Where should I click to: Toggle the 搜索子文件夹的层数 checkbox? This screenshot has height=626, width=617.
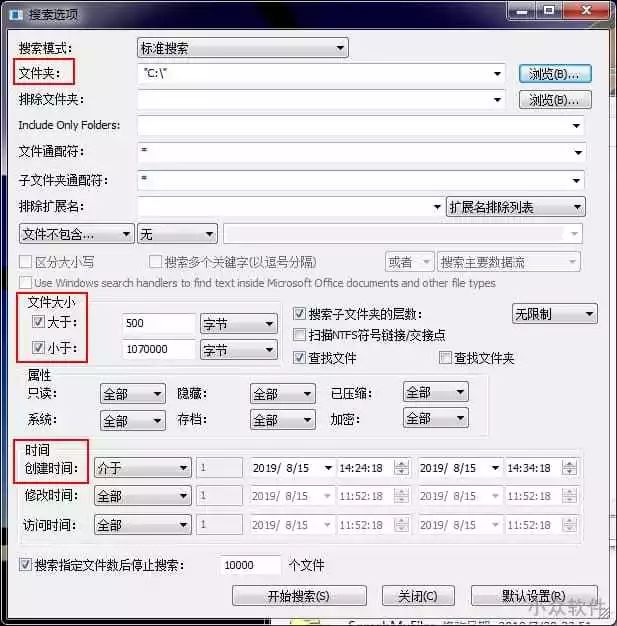tap(299, 314)
